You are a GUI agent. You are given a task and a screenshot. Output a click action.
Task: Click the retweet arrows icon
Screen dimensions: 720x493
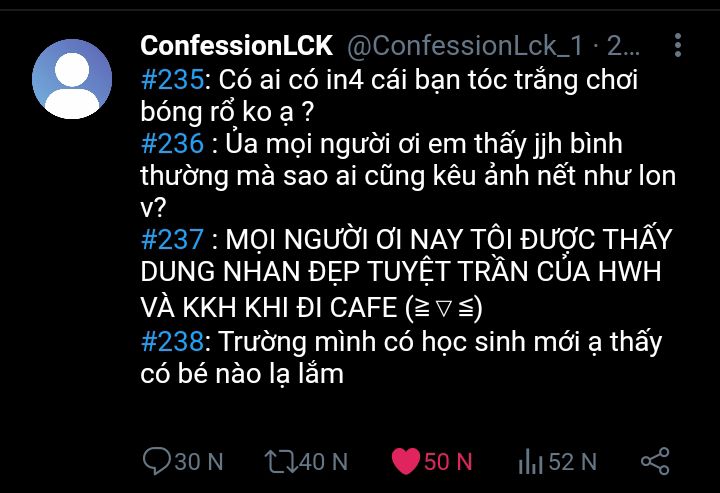click(281, 461)
